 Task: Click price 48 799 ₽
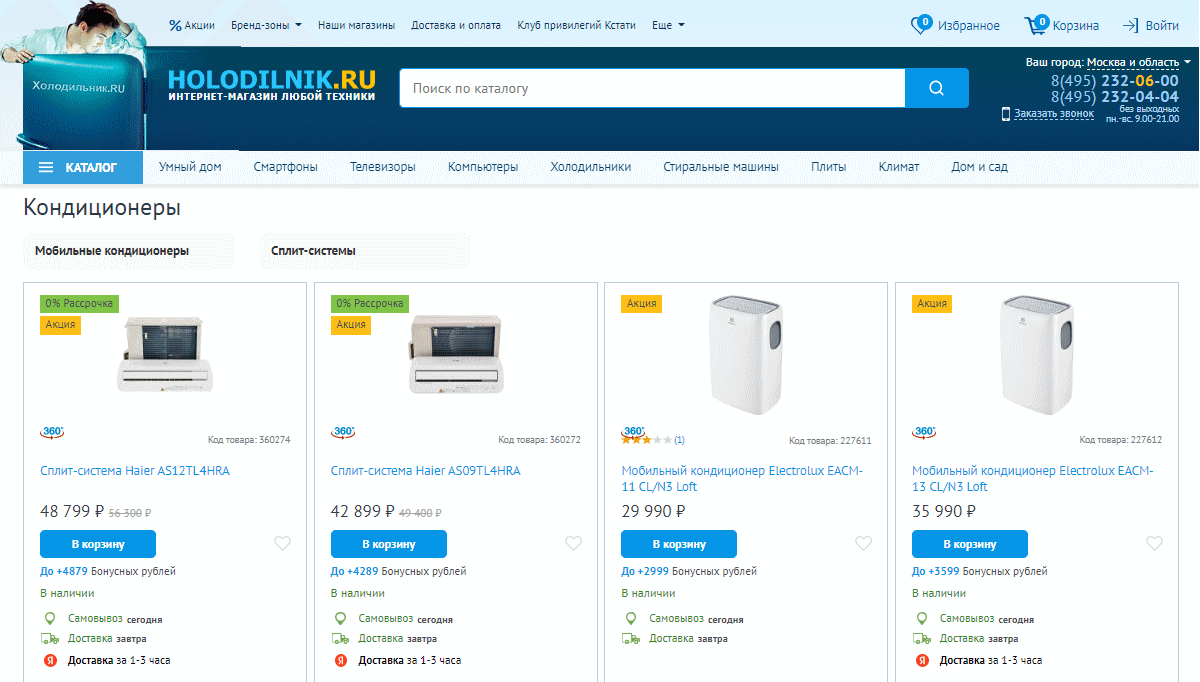tap(72, 511)
